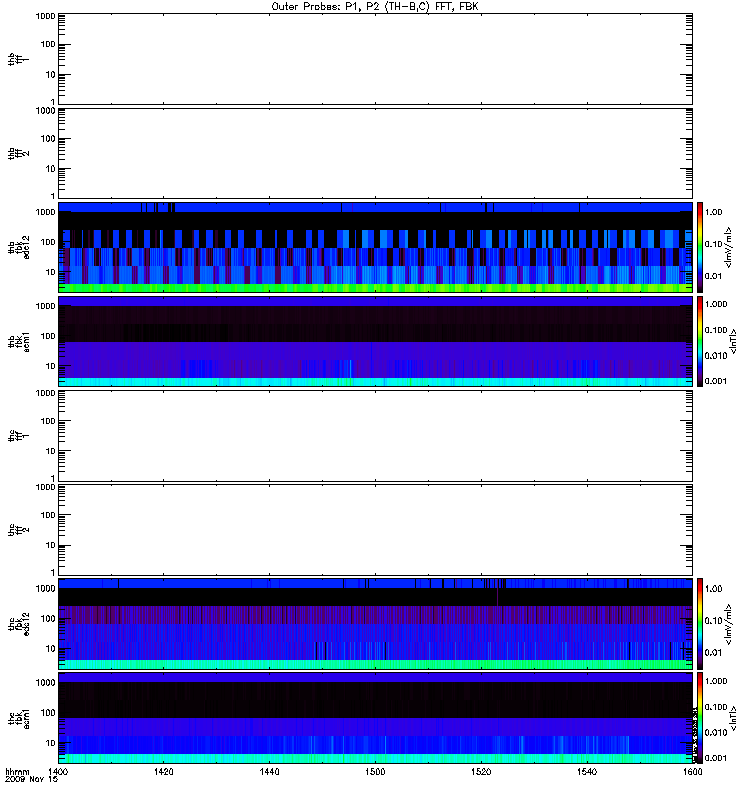750x800 pixels.
Task: Click the 1520 time axis label
Action: click(481, 771)
